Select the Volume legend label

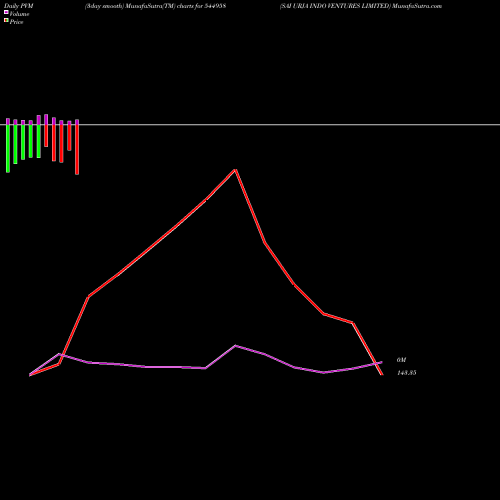[19, 14]
